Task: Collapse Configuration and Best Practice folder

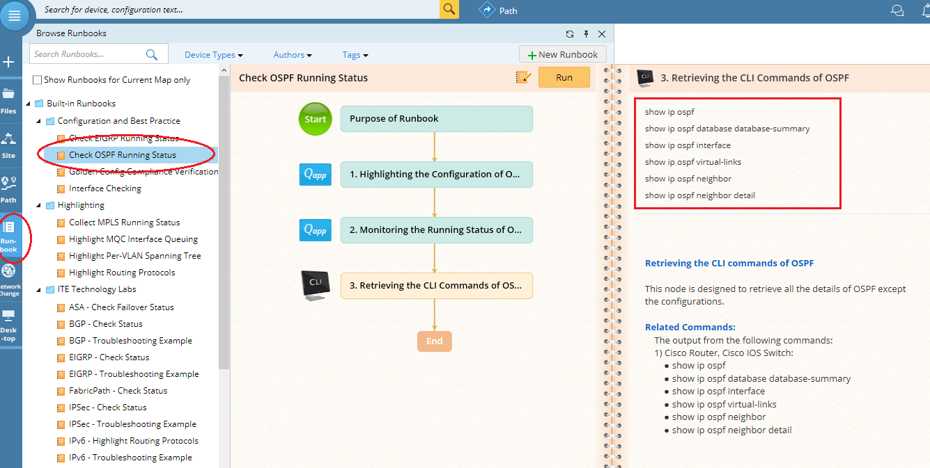Action: 39,121
